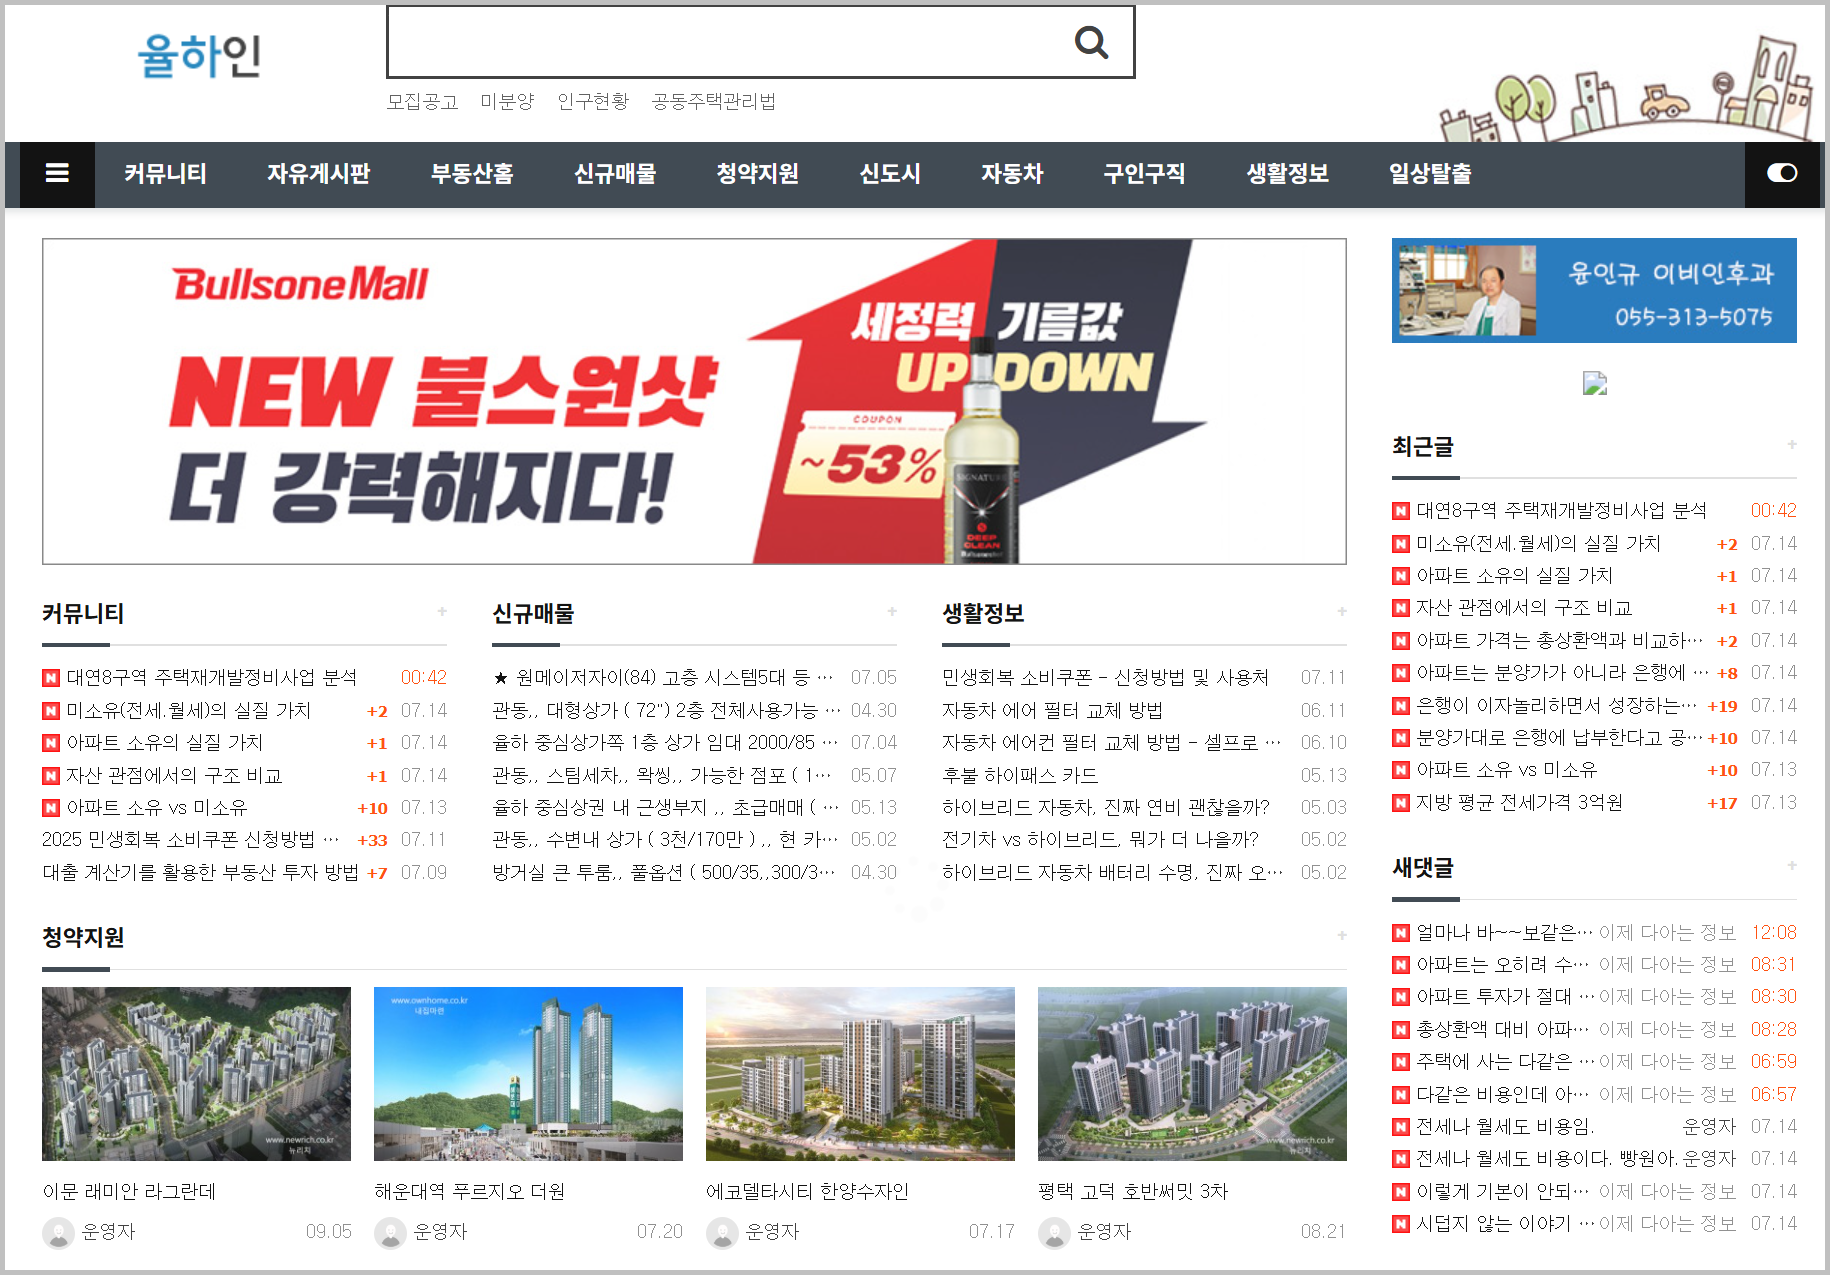
Task: Open the 모집공고 quick link
Action: click(422, 102)
